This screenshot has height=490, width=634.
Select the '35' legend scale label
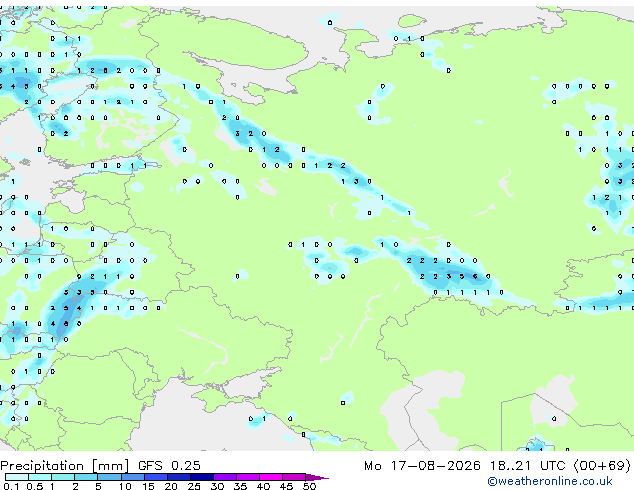(241, 486)
